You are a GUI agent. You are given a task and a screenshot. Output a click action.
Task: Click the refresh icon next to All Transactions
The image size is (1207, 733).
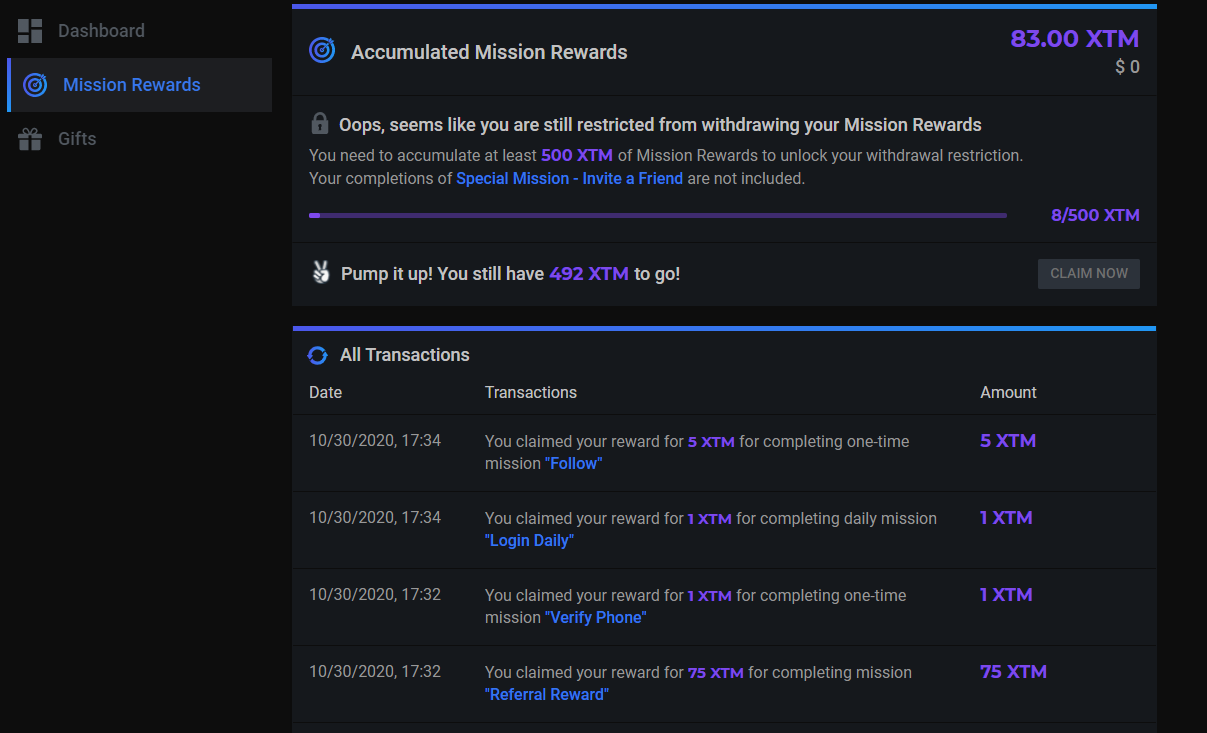point(318,355)
